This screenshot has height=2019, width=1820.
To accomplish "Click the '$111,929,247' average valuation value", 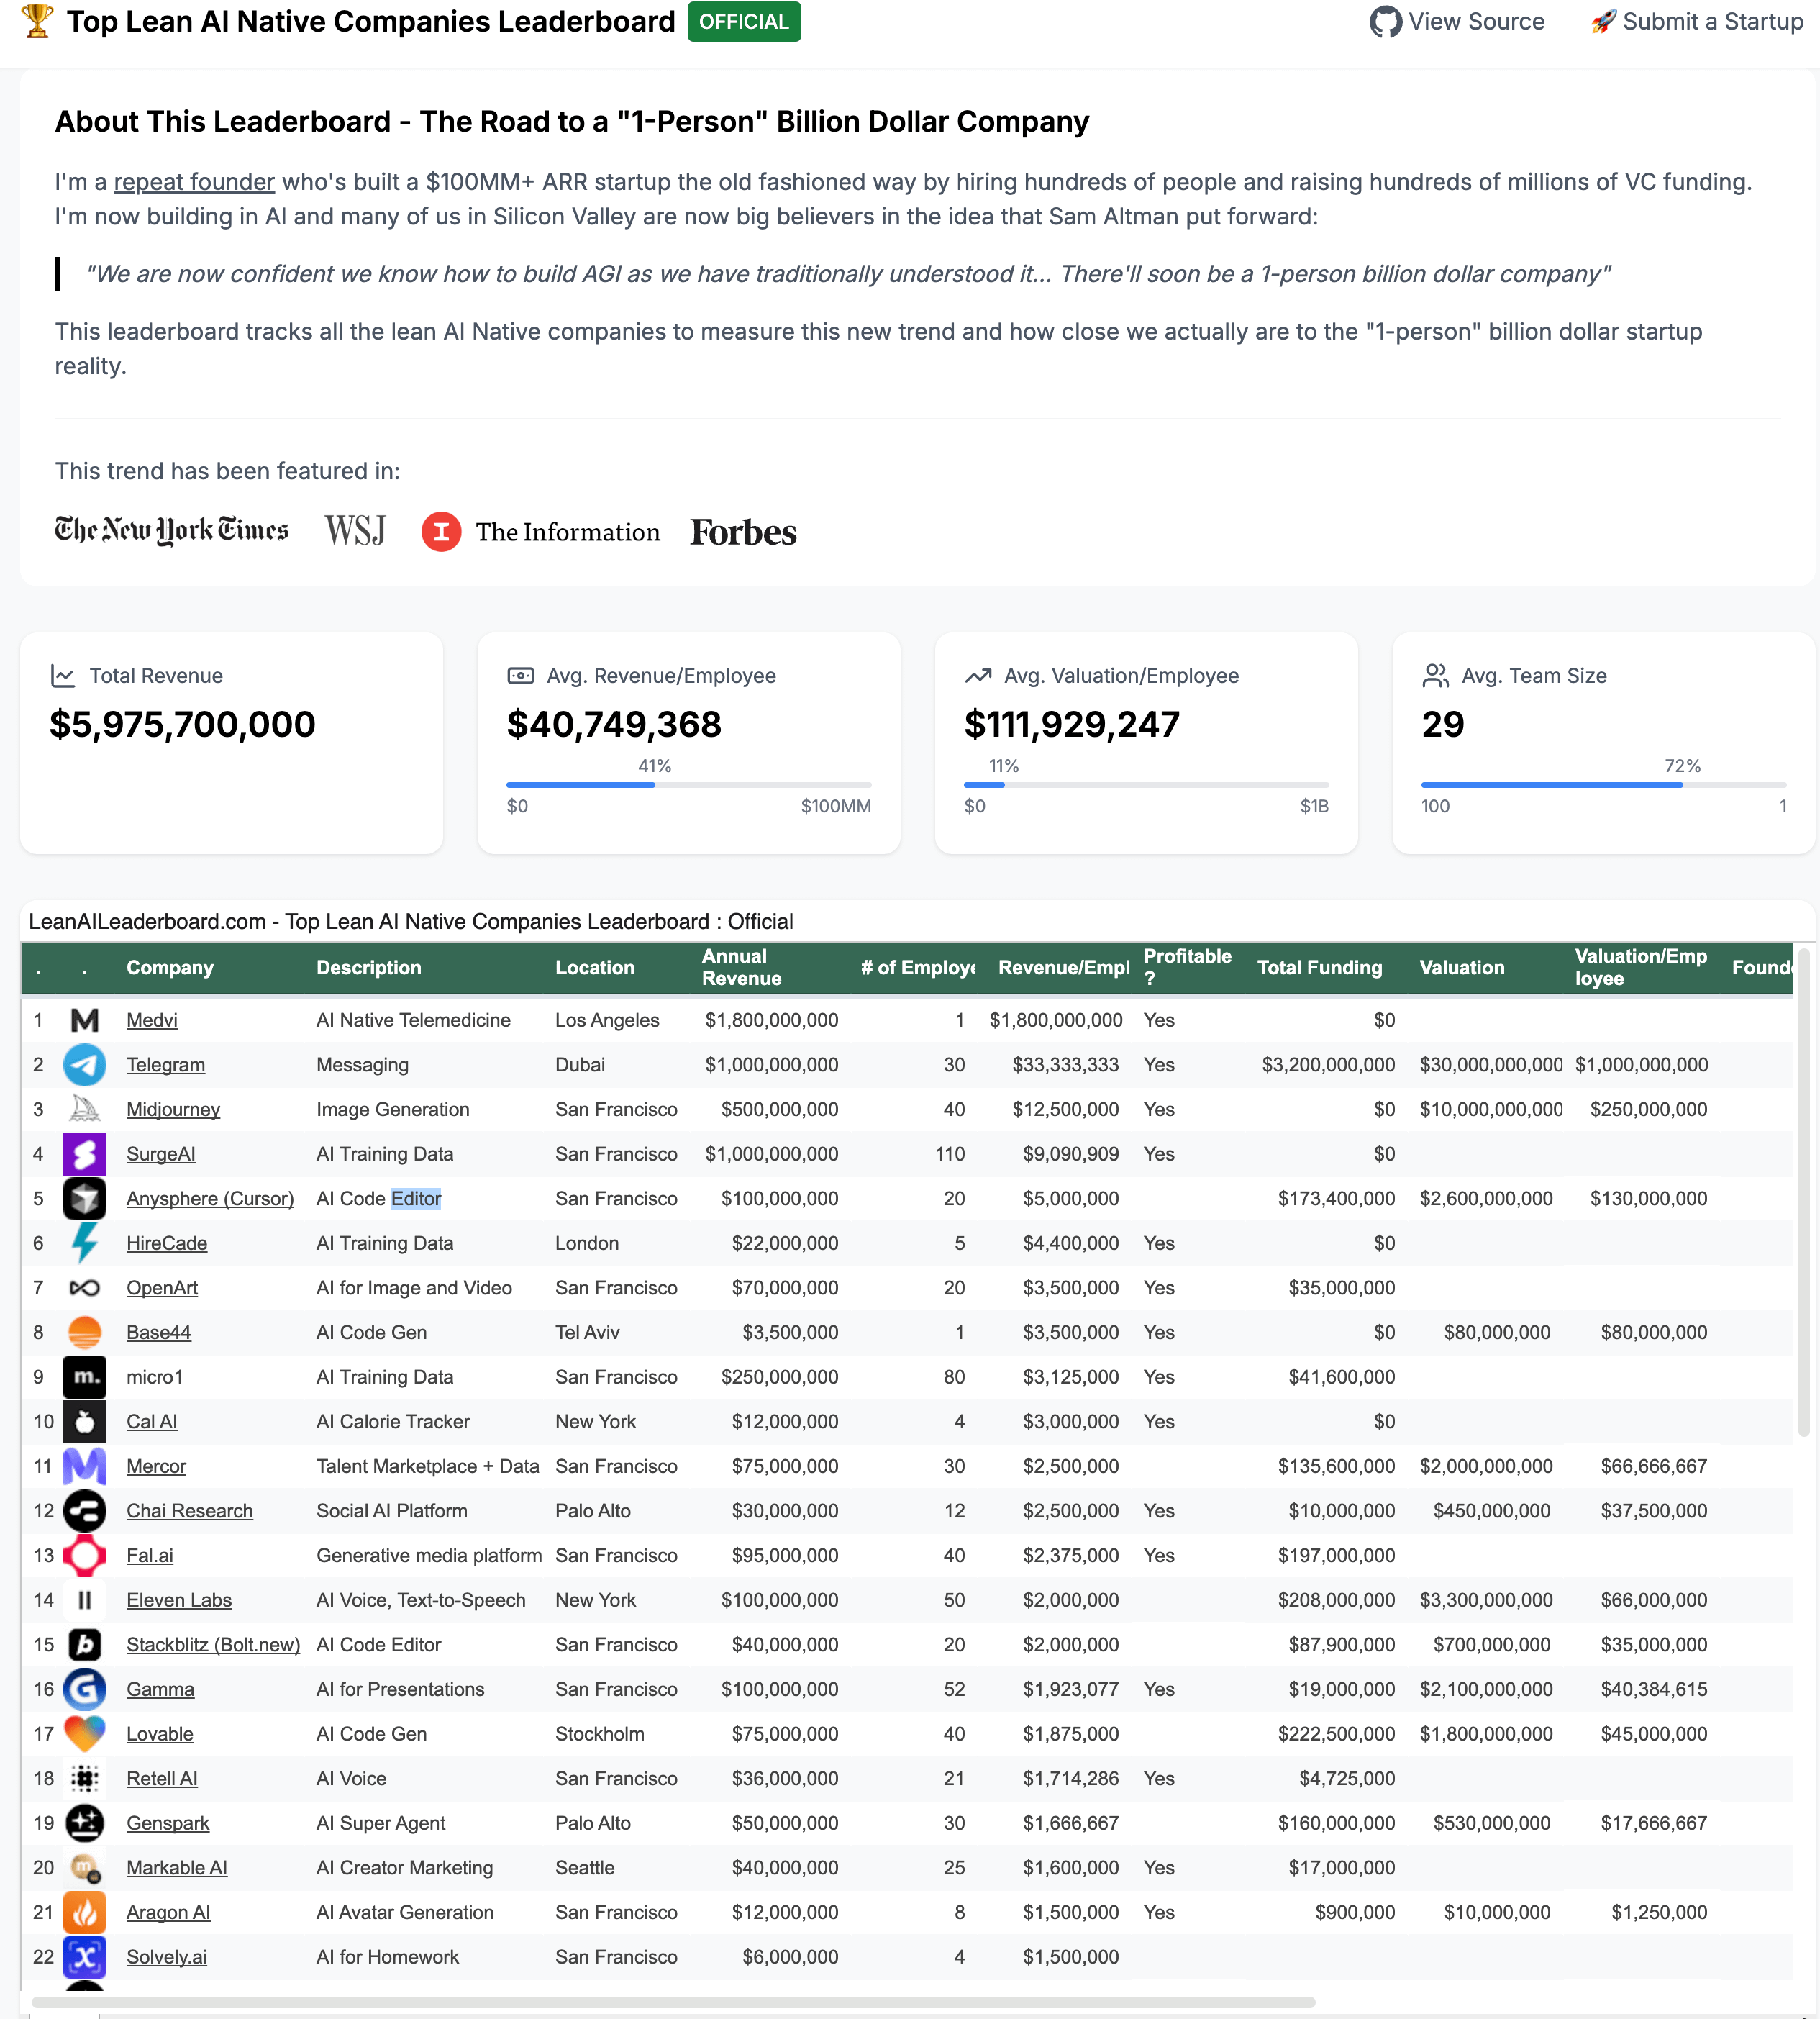I will [x=1072, y=724].
